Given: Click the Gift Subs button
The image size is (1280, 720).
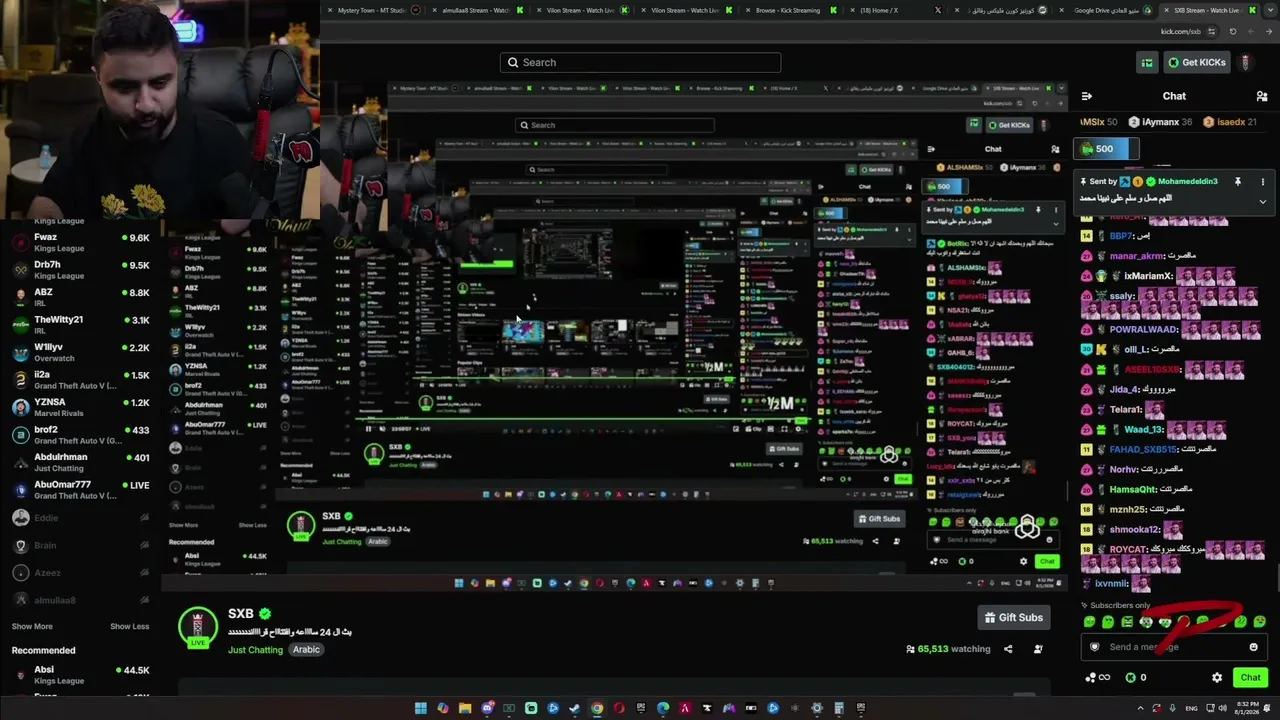Looking at the screenshot, I should click(1014, 618).
